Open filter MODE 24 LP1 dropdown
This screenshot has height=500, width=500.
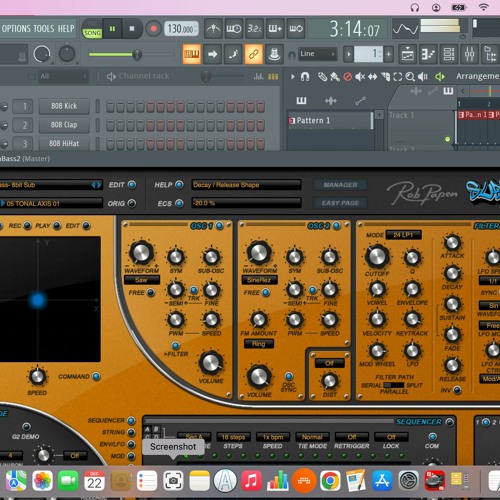point(403,235)
